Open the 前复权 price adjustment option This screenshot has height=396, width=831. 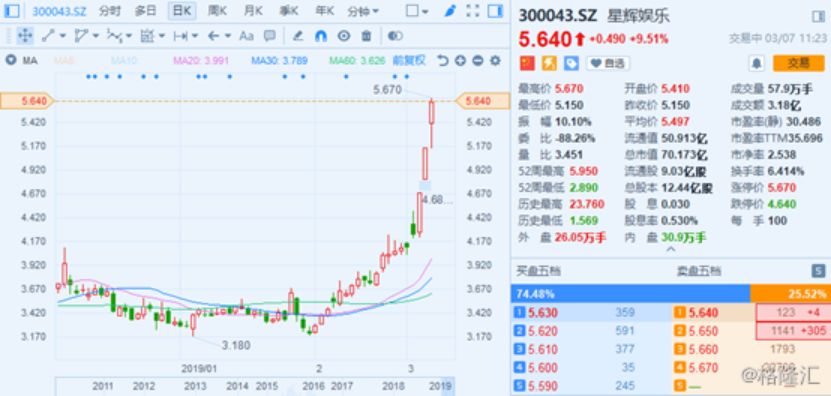(x=409, y=60)
